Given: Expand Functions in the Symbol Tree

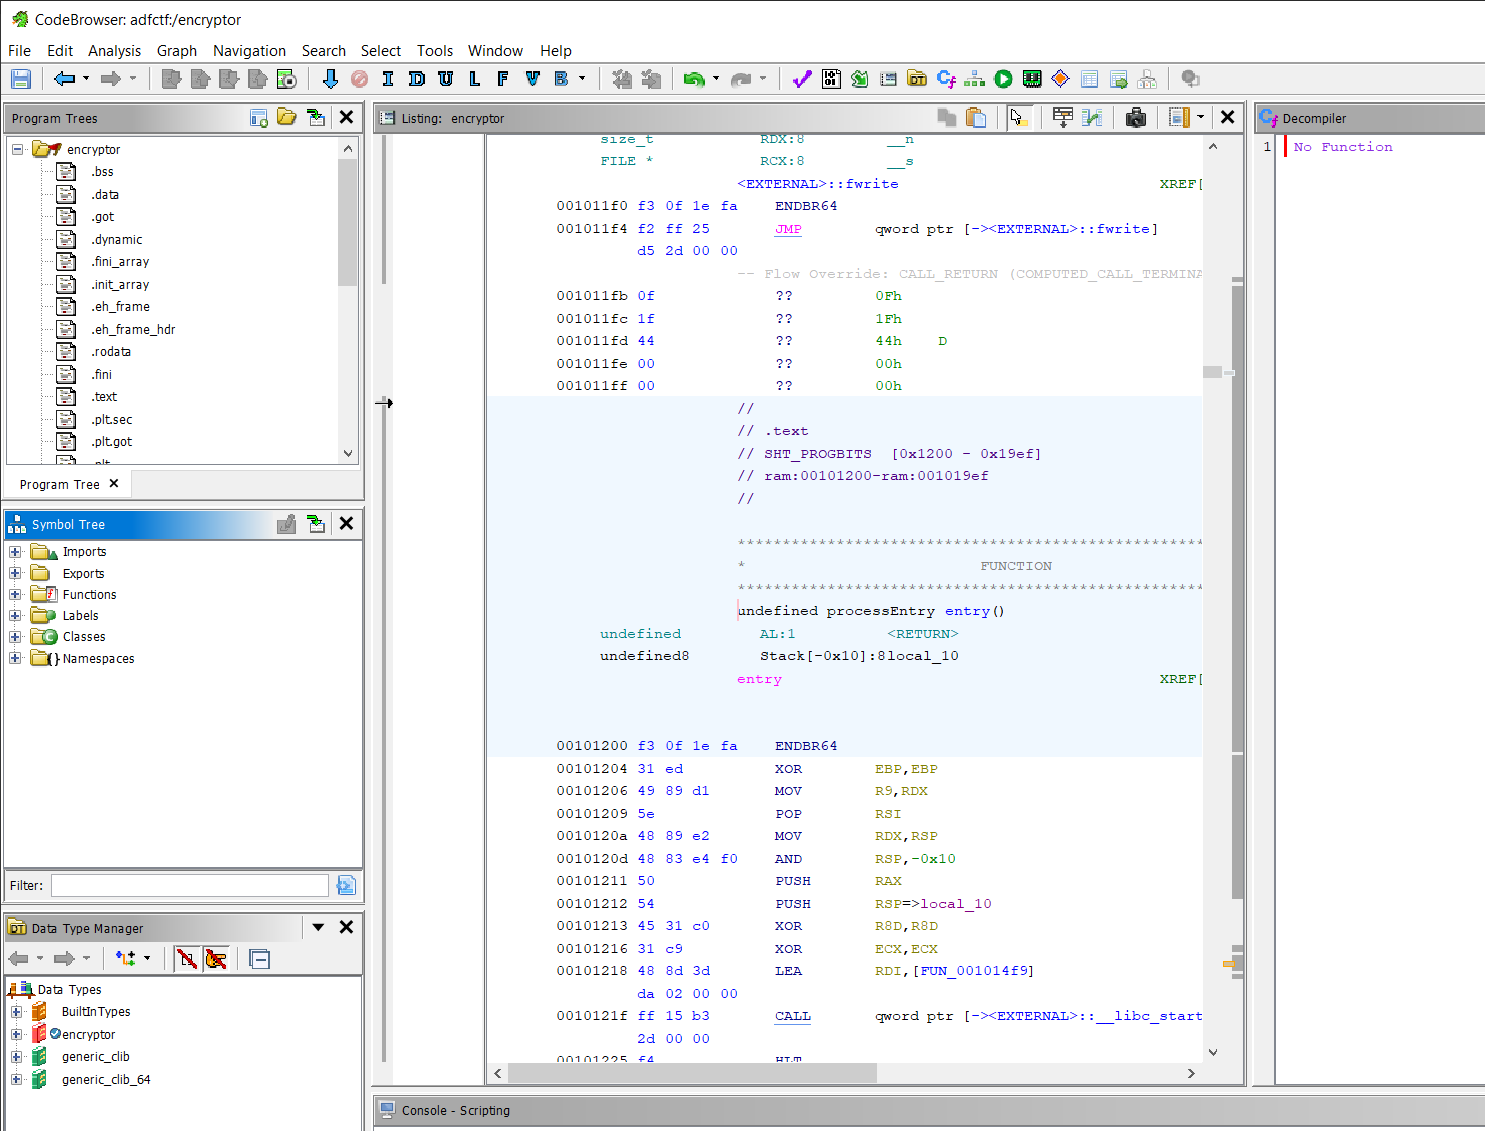Looking at the screenshot, I should pyautogui.click(x=14, y=594).
